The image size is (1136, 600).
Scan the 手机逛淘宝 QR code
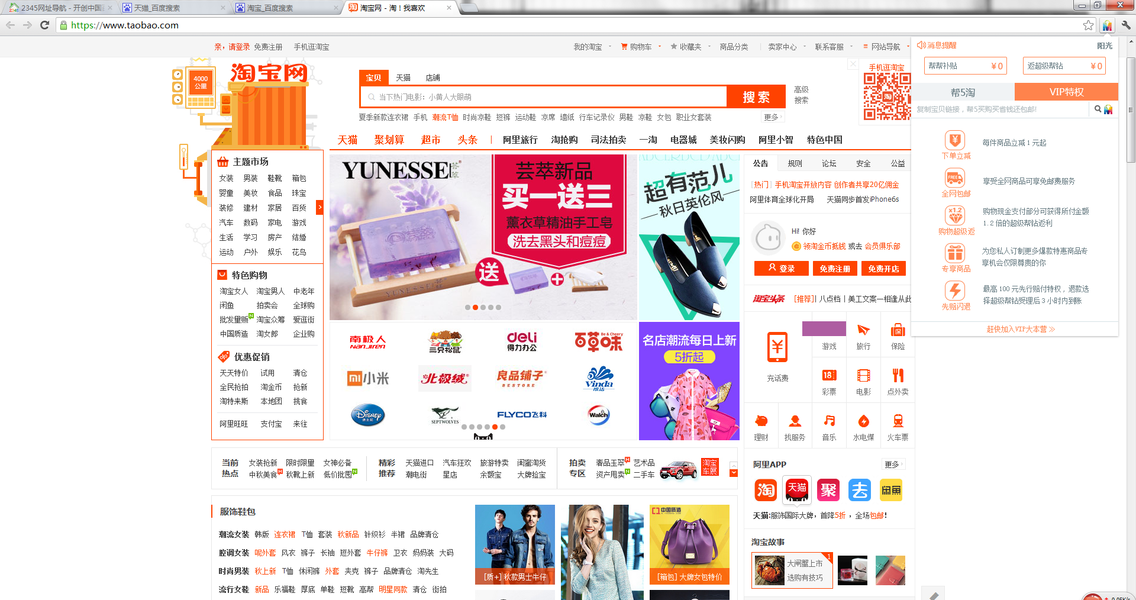(x=887, y=96)
